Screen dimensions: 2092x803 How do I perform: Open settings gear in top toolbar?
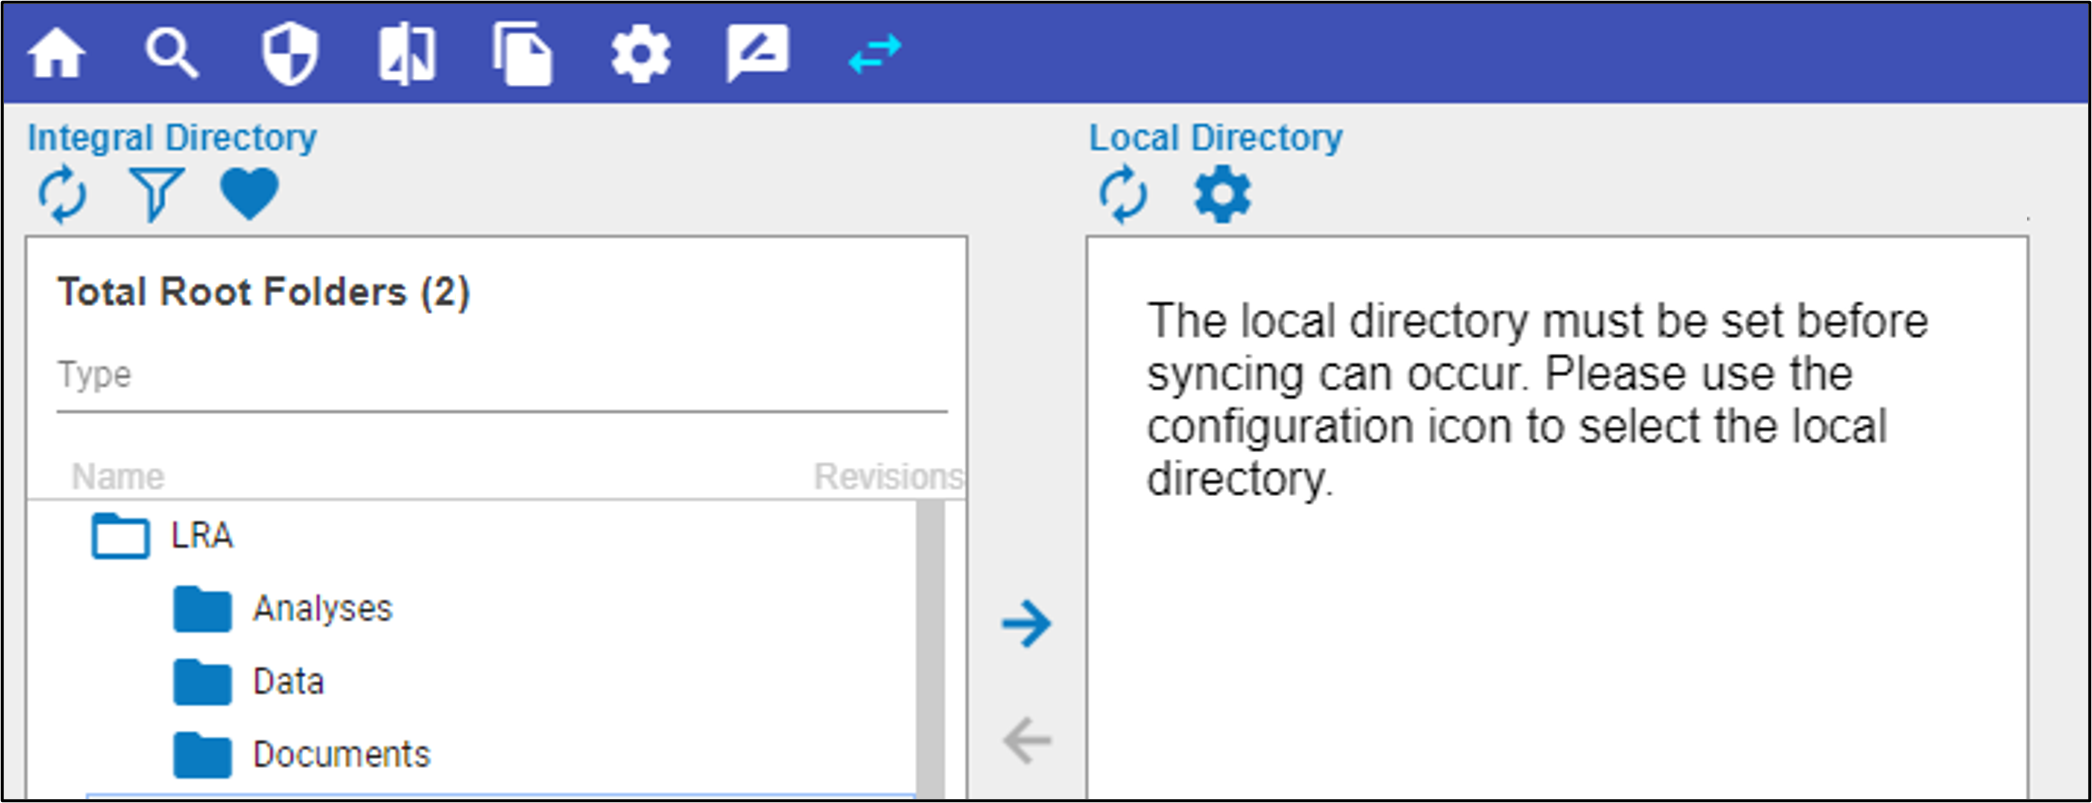pyautogui.click(x=640, y=54)
